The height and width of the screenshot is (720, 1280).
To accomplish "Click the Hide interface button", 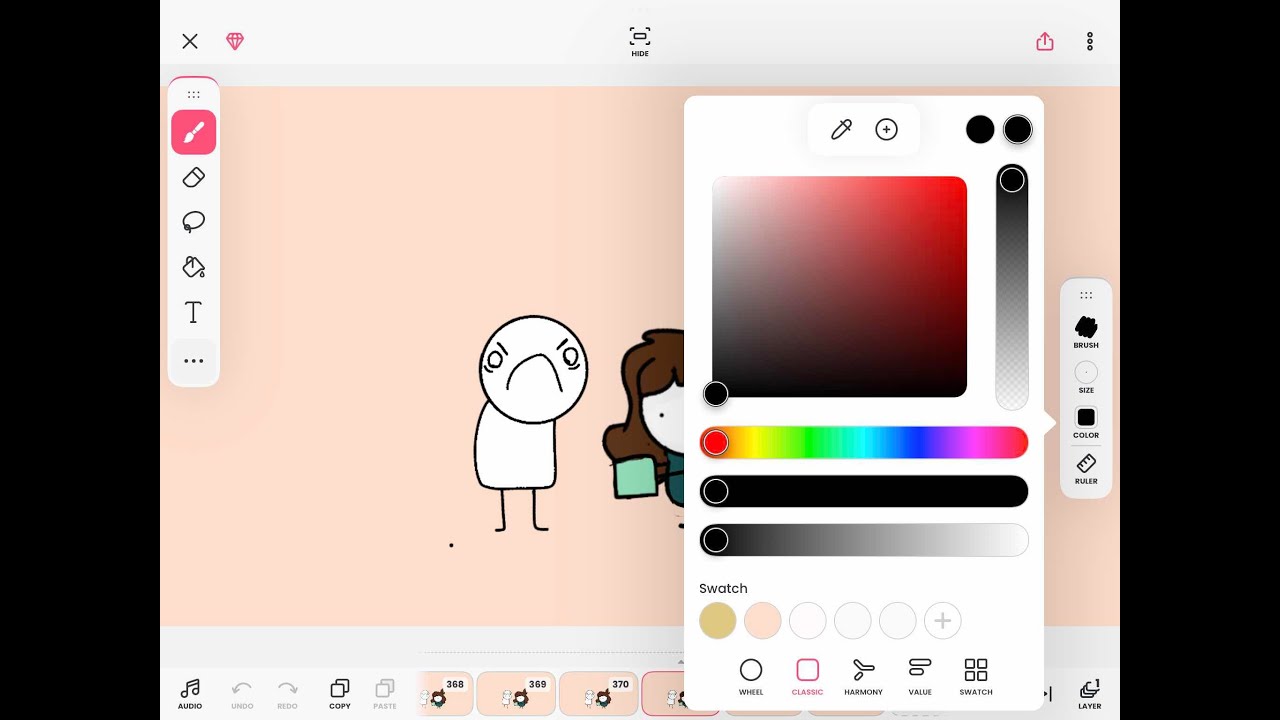I will (x=640, y=42).
